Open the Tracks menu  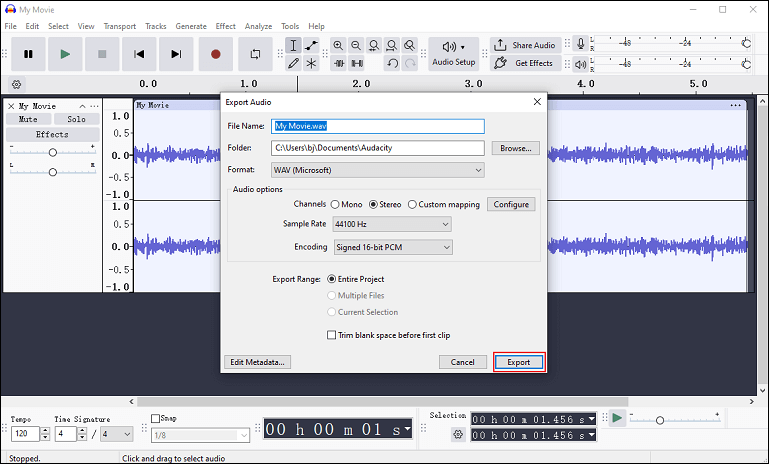155,26
